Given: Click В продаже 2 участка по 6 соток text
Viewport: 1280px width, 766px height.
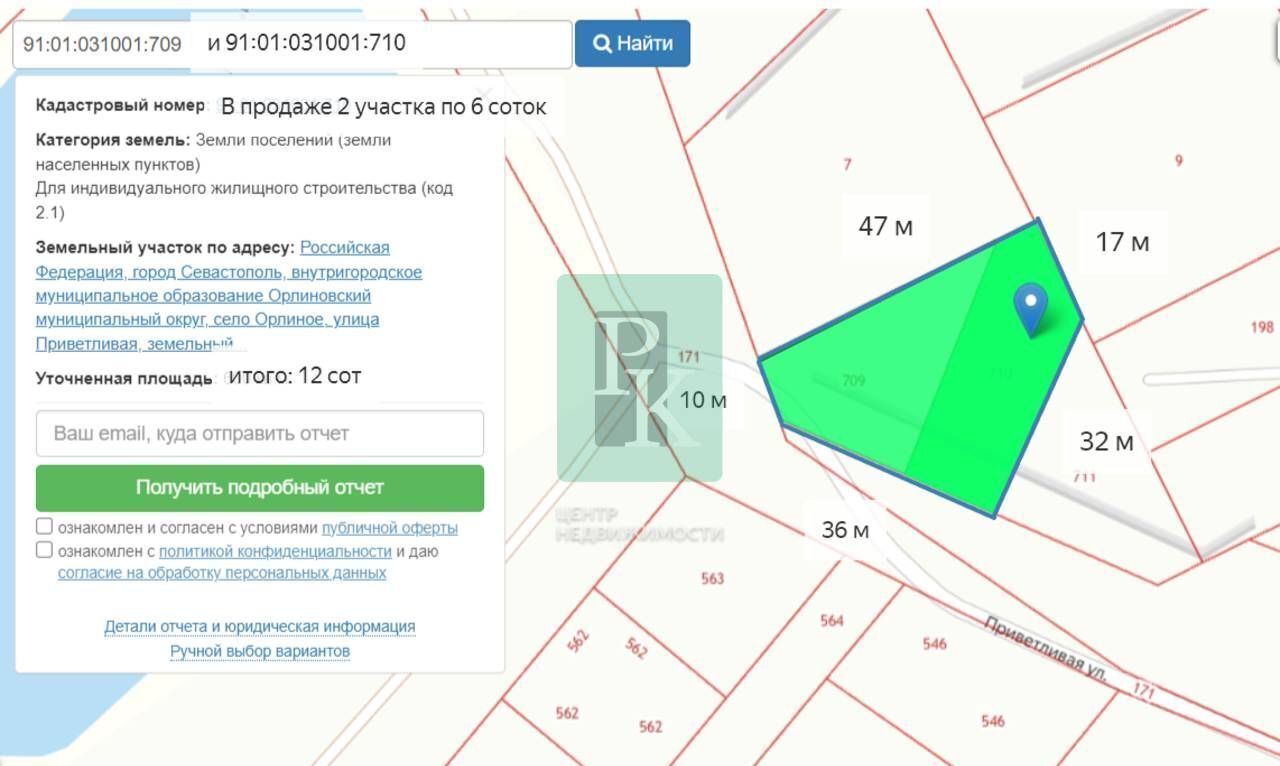Looking at the screenshot, I should [384, 107].
